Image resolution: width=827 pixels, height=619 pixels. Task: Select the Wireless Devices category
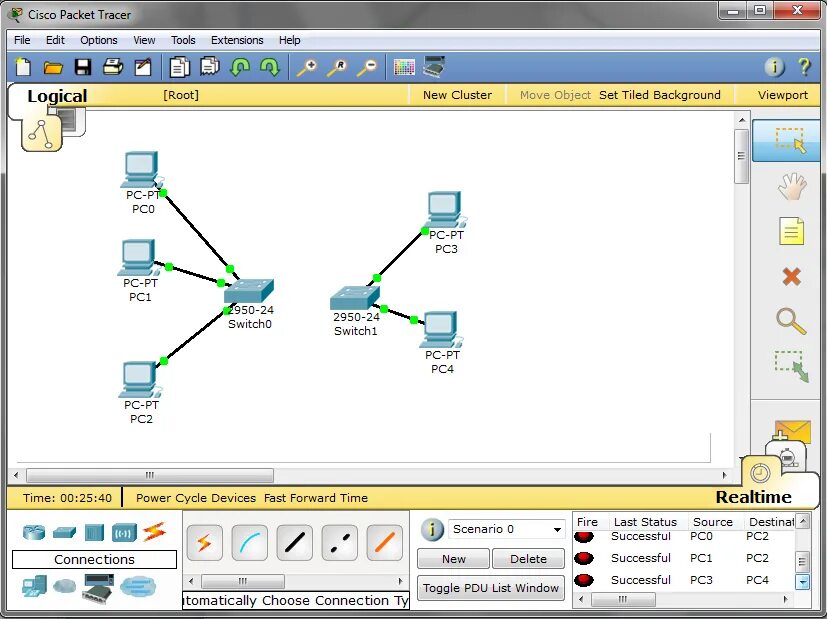pos(124,533)
